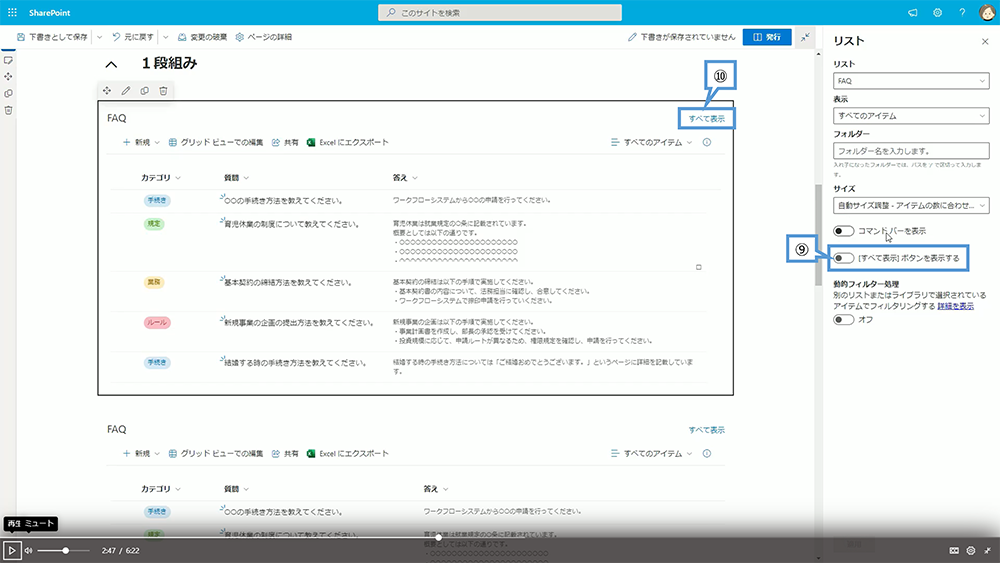Open the 新規 dropdown in first FAQ

(142, 142)
